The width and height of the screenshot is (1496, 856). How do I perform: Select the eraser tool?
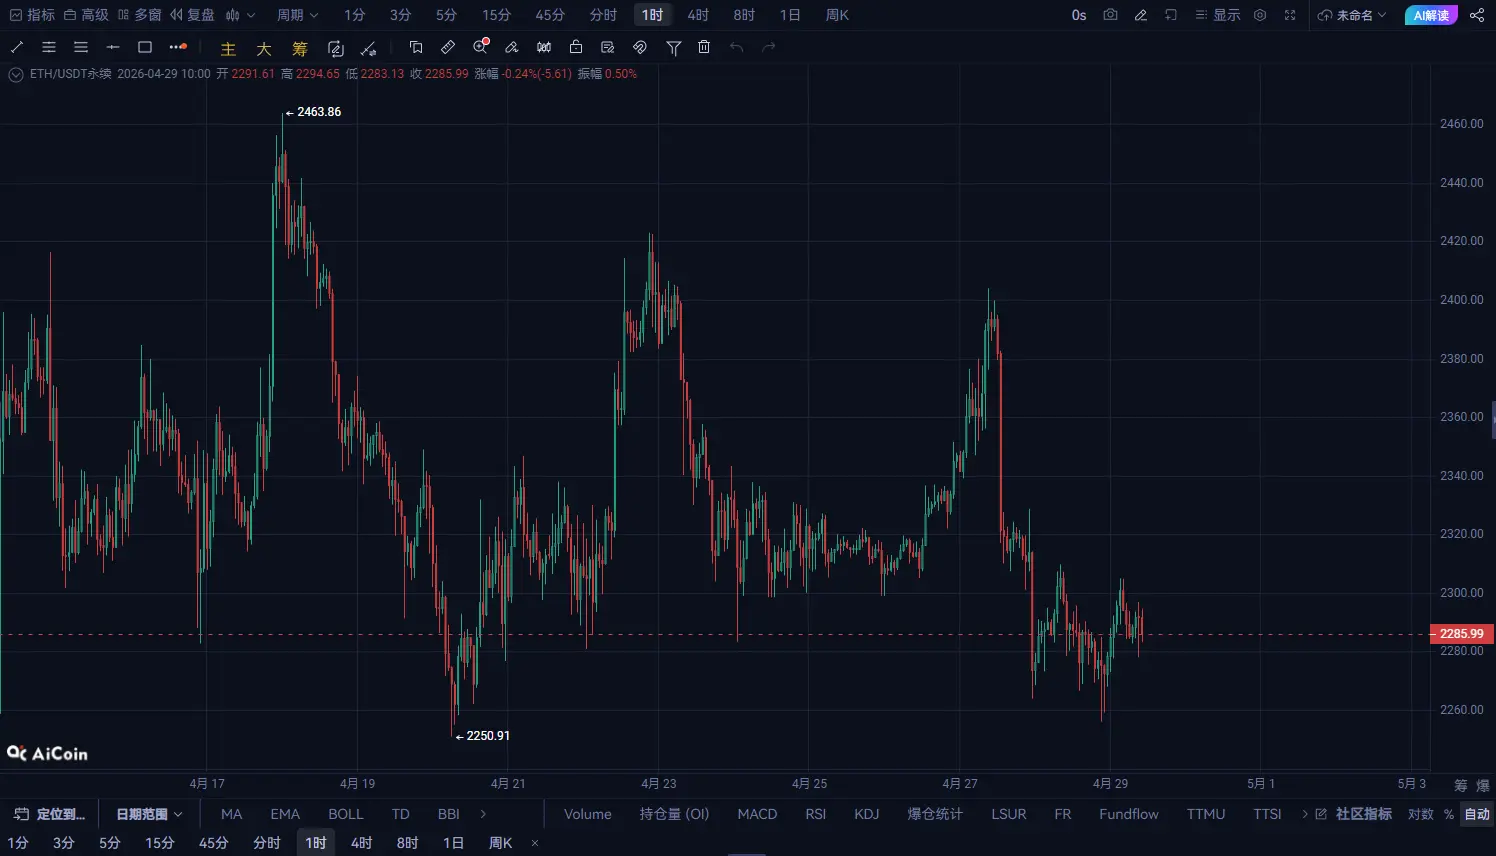(x=512, y=47)
